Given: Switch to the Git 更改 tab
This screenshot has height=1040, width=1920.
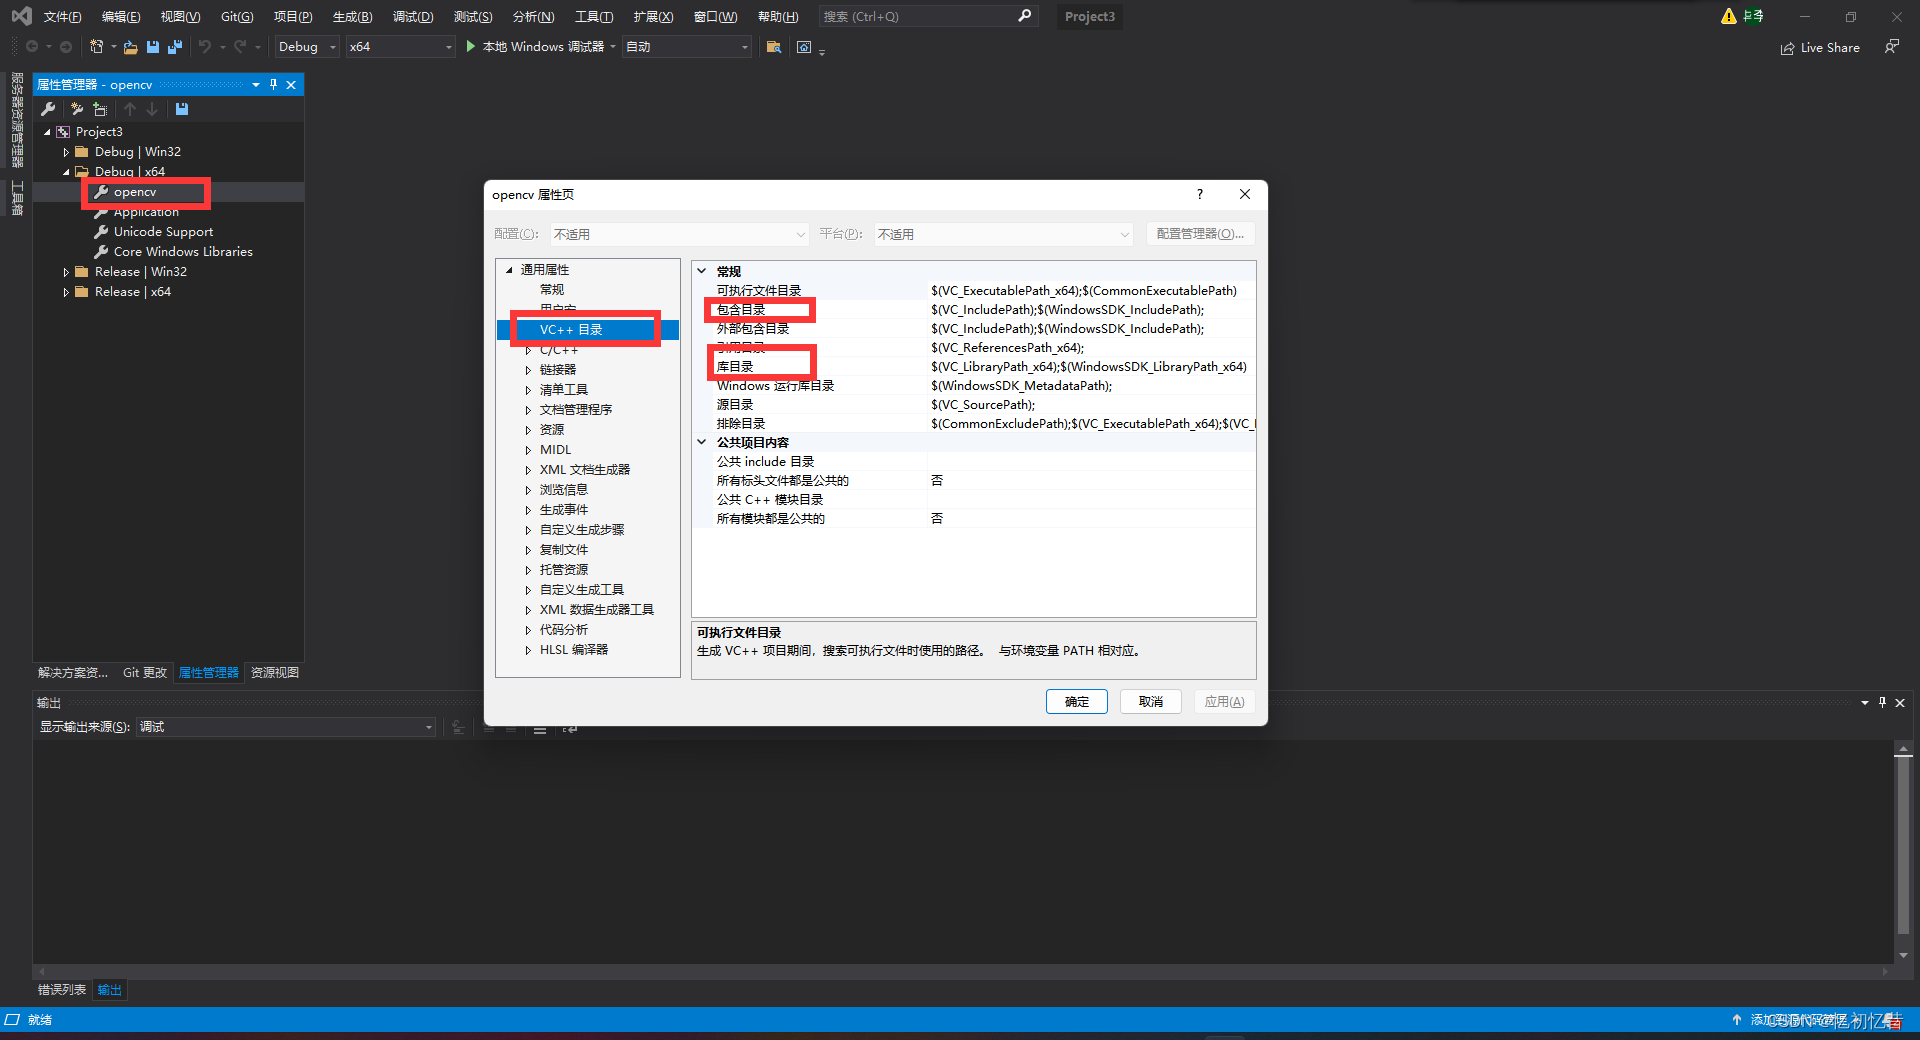Looking at the screenshot, I should pos(145,673).
